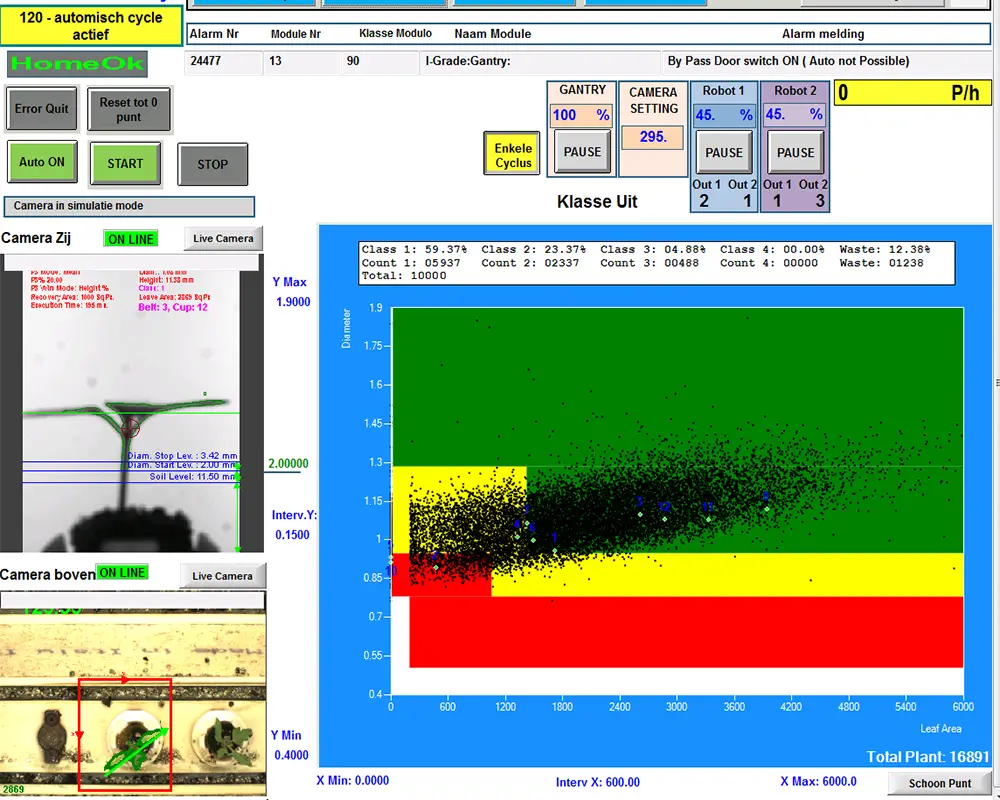Select the Robot 2 speed percentage field
The height and width of the screenshot is (800, 1000).
point(794,115)
